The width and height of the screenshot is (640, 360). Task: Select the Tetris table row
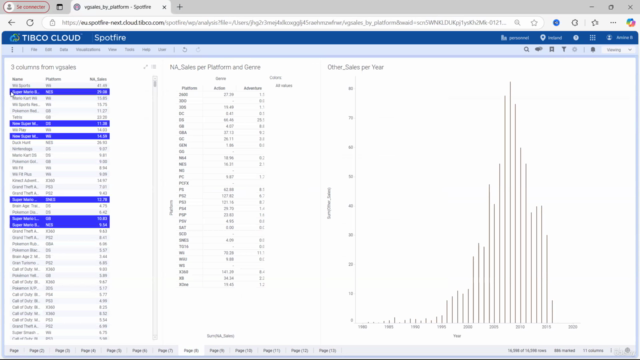60,117
